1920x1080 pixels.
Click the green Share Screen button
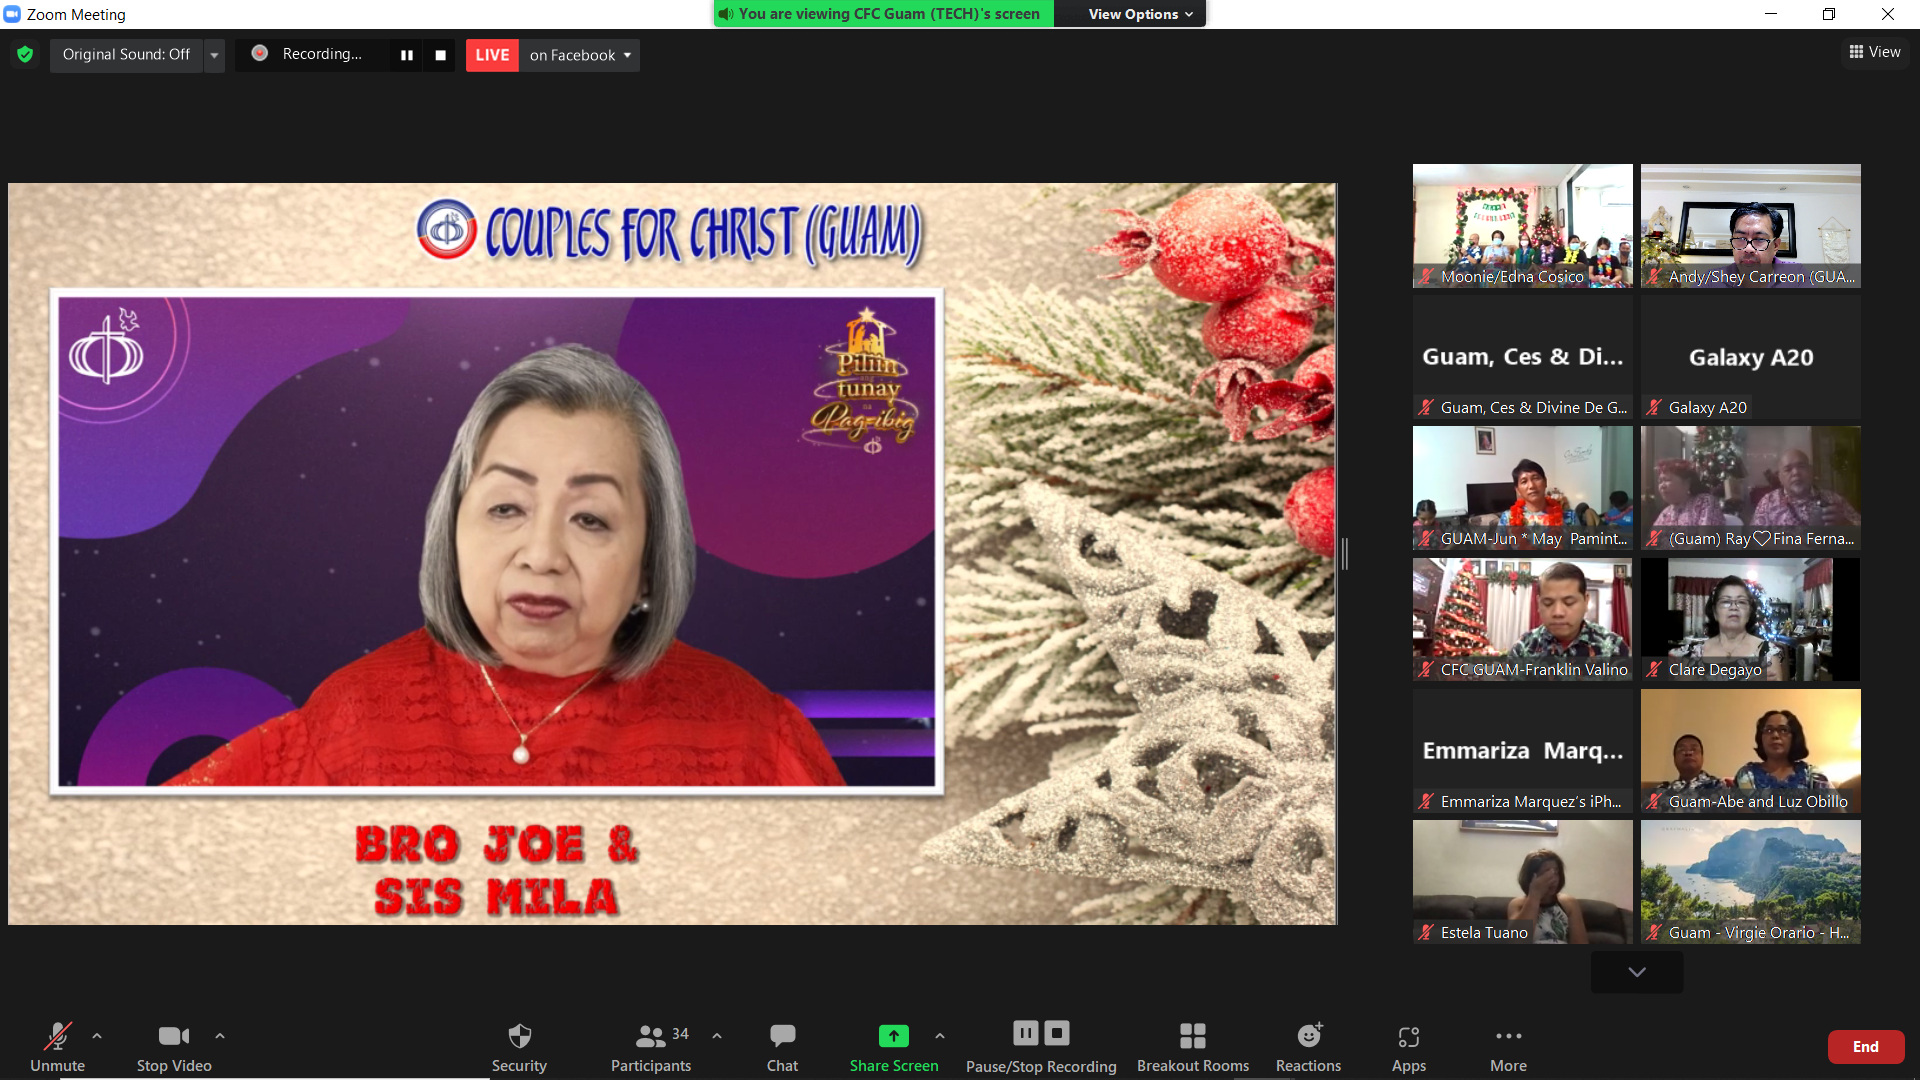894,1046
